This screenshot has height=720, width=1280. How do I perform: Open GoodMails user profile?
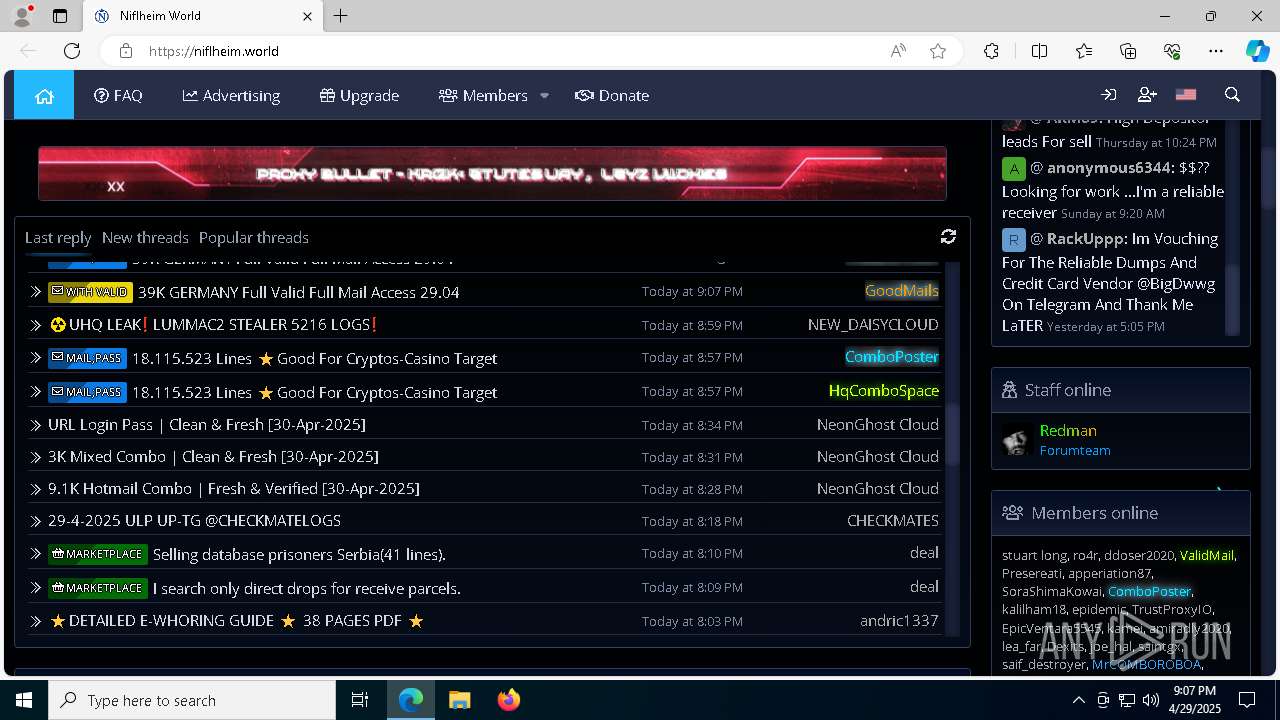[x=901, y=290]
